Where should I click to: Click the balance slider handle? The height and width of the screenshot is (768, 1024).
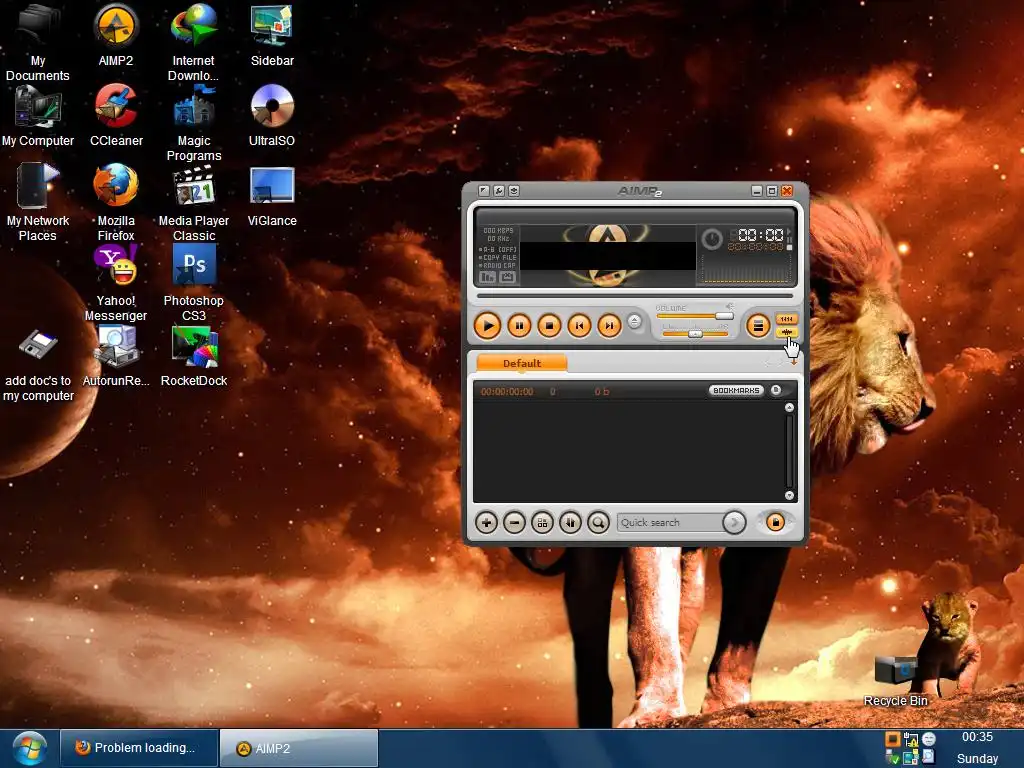tap(696, 334)
